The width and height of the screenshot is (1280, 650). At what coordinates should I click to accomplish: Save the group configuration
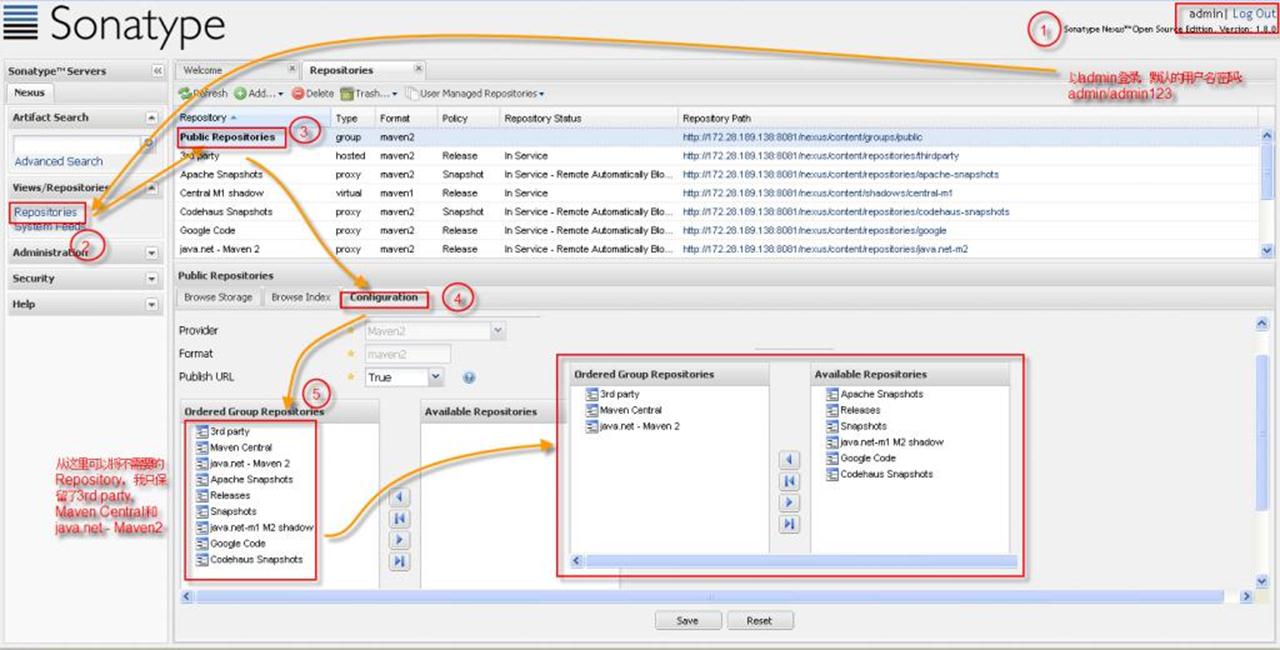coord(687,620)
